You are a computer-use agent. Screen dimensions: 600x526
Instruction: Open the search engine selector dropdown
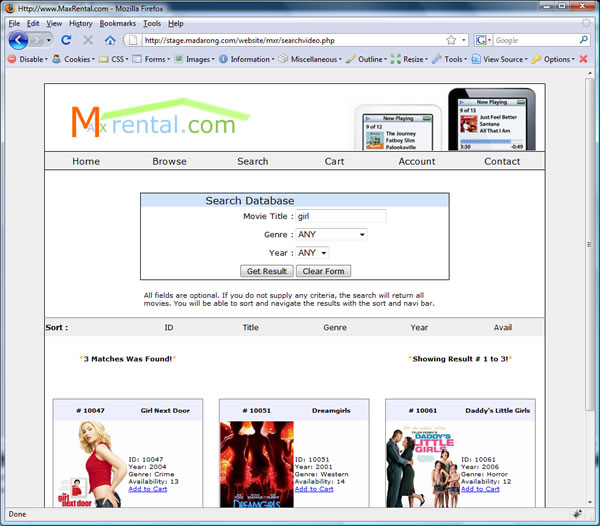pos(483,40)
